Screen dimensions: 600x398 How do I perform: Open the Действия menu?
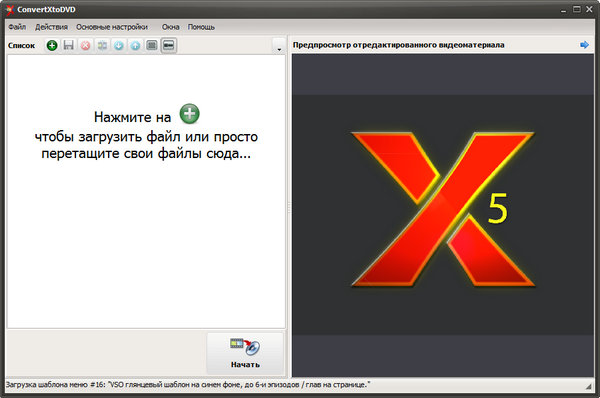(51, 27)
